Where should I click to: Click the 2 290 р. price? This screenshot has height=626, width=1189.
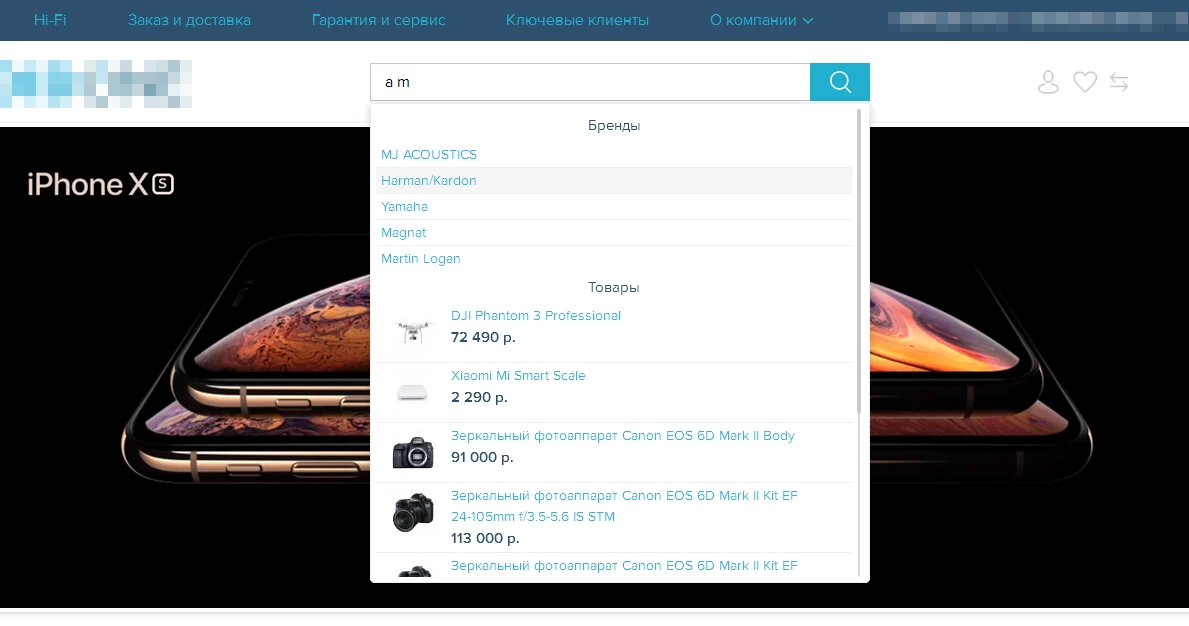tap(479, 397)
